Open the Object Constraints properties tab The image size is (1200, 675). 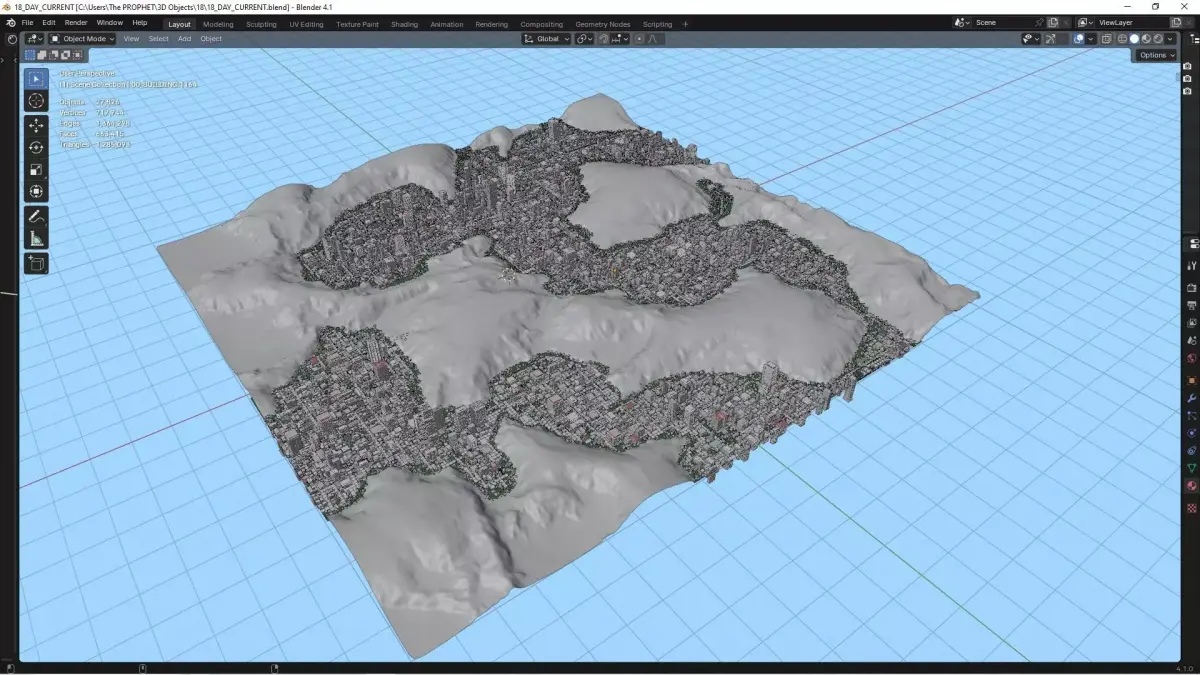[x=1192, y=450]
